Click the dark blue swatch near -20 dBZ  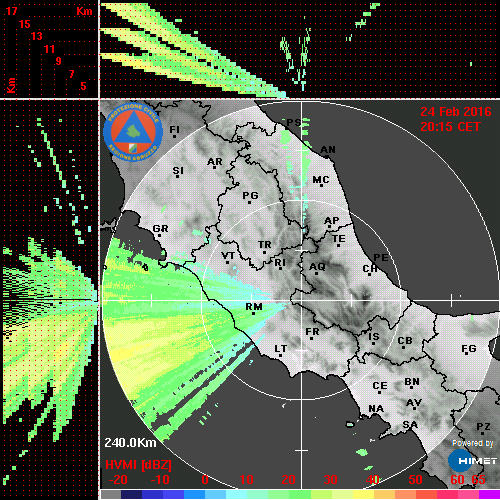[132, 495]
